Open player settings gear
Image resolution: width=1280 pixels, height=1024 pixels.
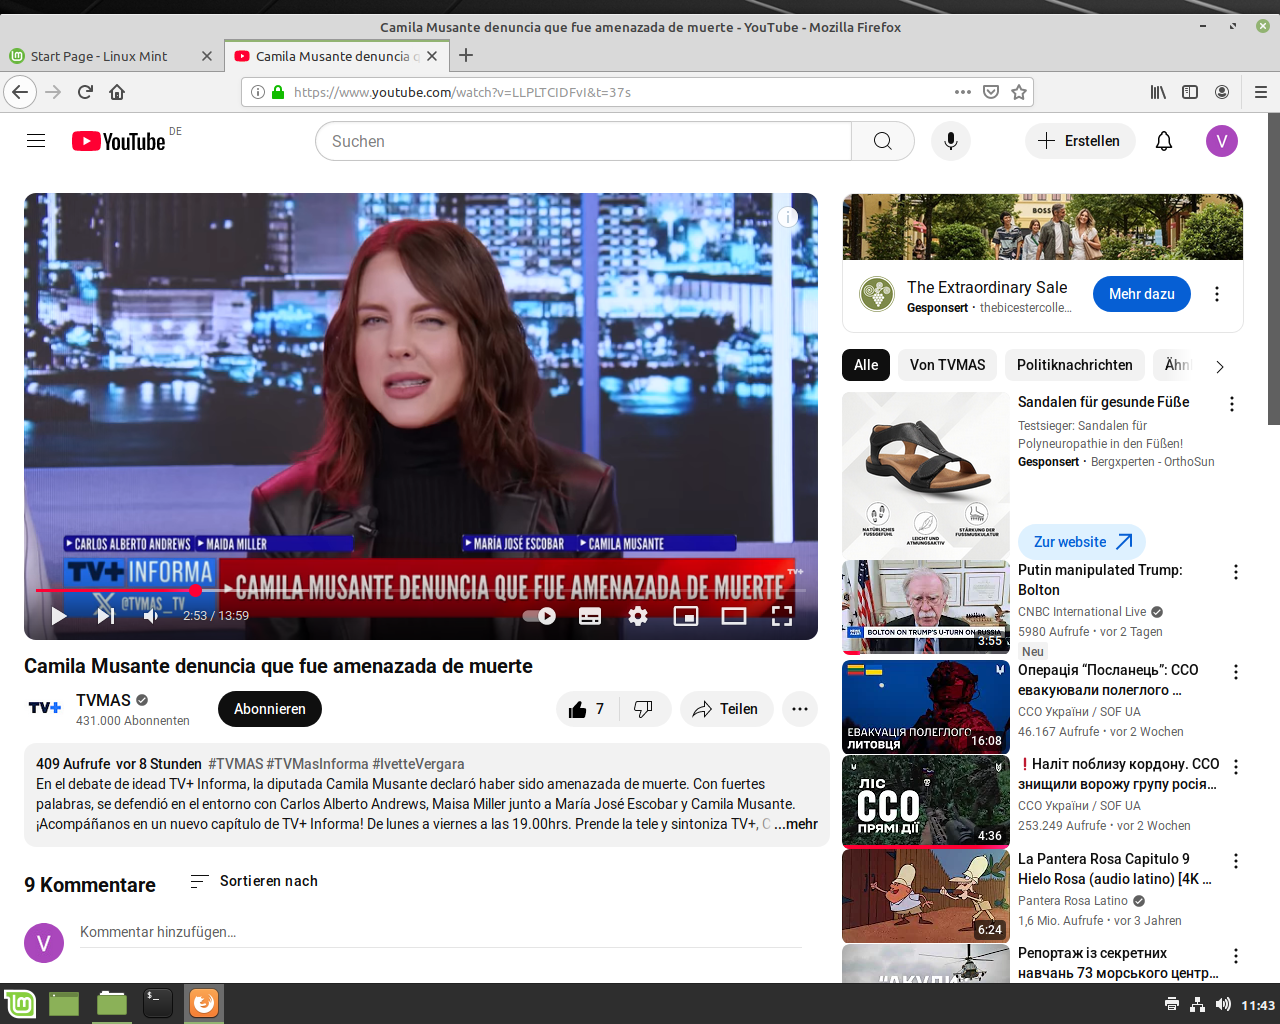pyautogui.click(x=638, y=616)
